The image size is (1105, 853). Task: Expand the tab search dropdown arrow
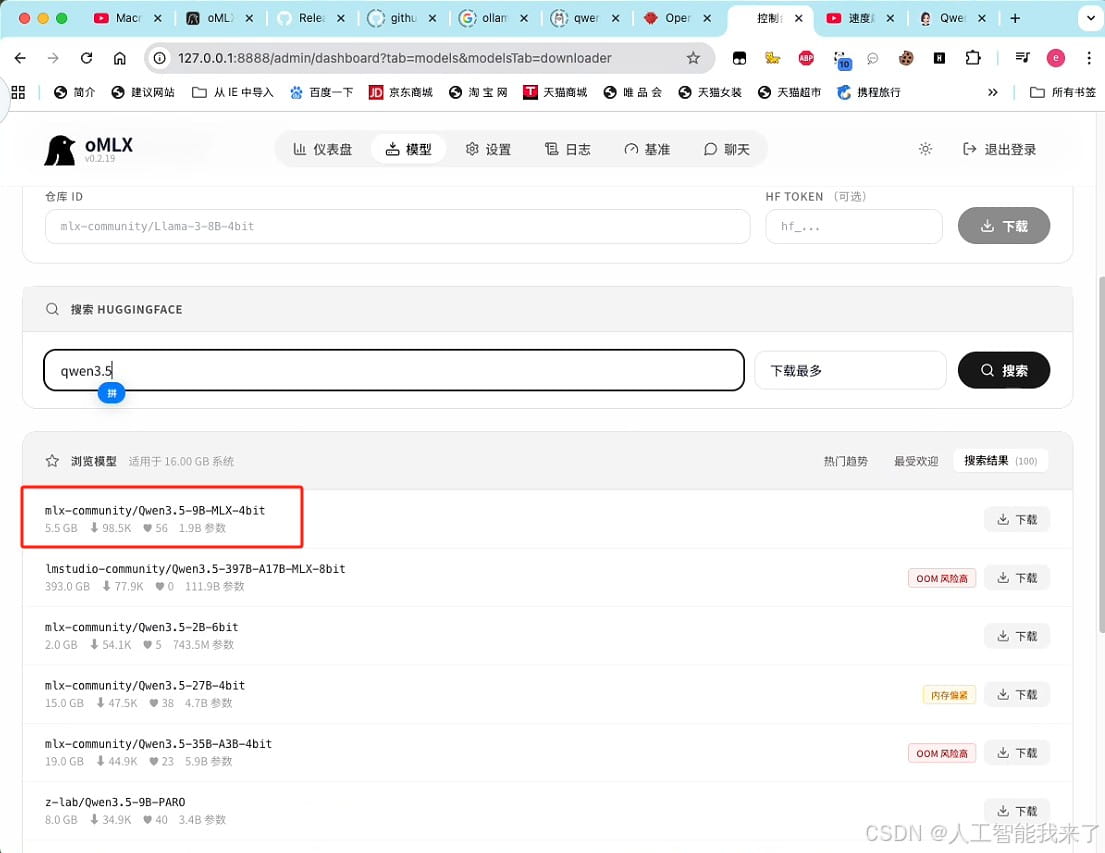click(1090, 18)
